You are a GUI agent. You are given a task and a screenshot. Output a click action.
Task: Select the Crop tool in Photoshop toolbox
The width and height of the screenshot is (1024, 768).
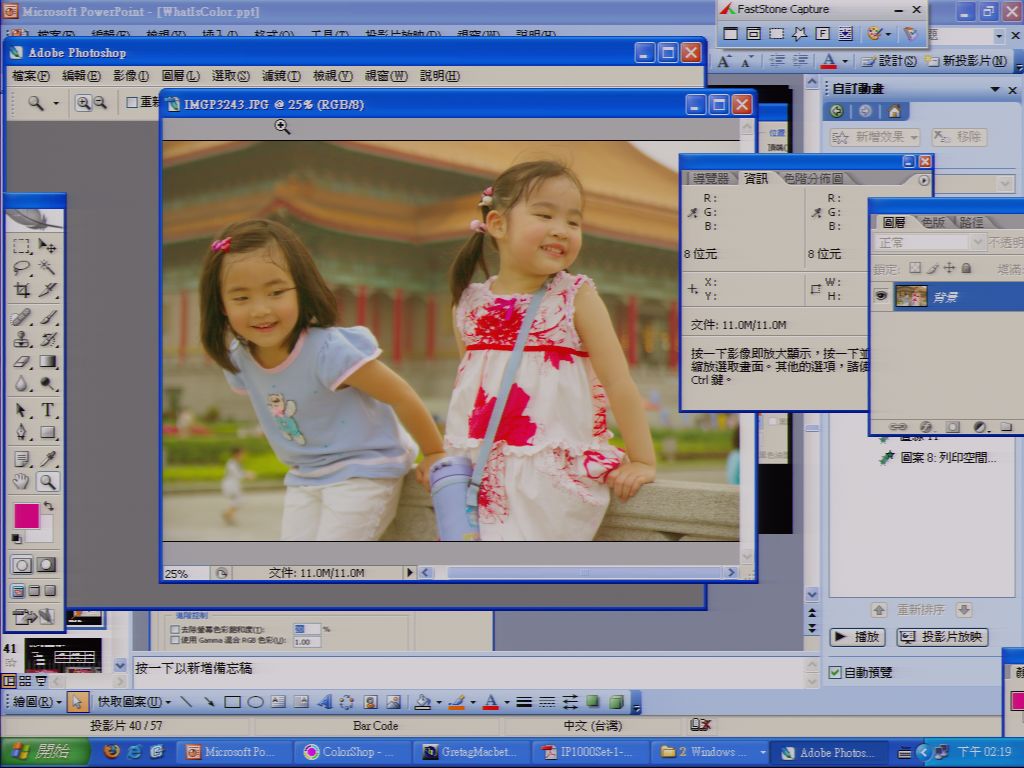[x=22, y=289]
